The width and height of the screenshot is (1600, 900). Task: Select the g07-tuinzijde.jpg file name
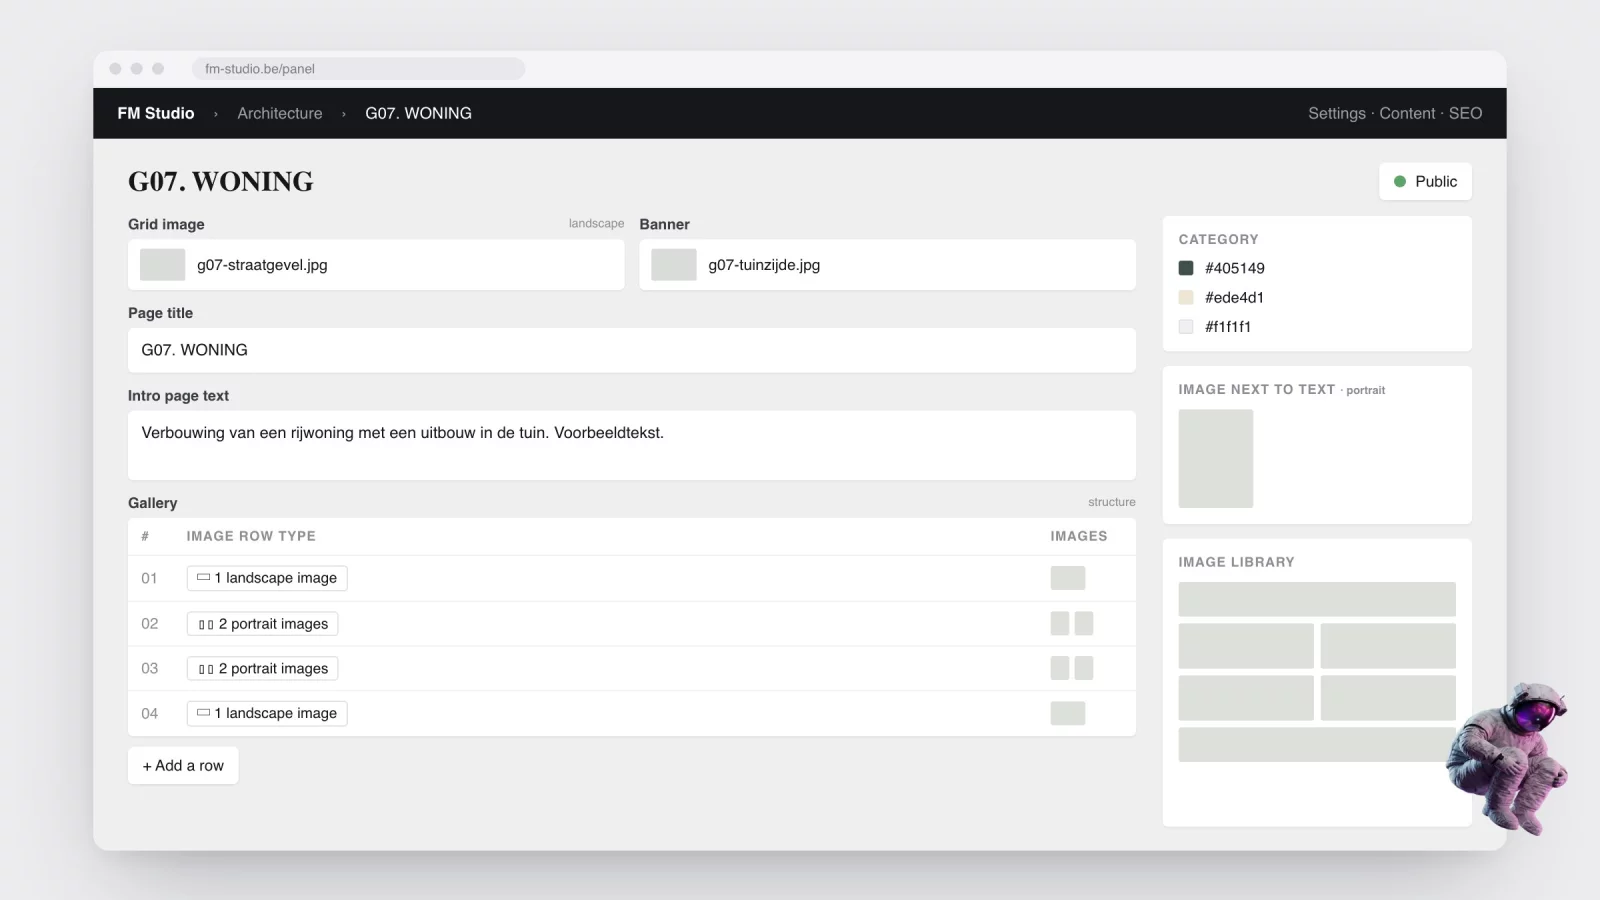coord(764,265)
